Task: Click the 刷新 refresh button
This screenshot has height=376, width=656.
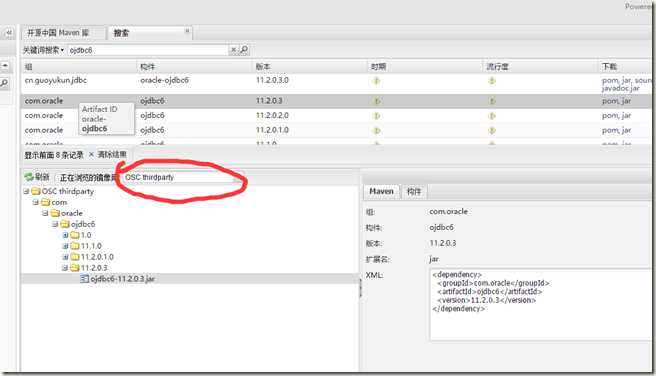Action: (38, 177)
